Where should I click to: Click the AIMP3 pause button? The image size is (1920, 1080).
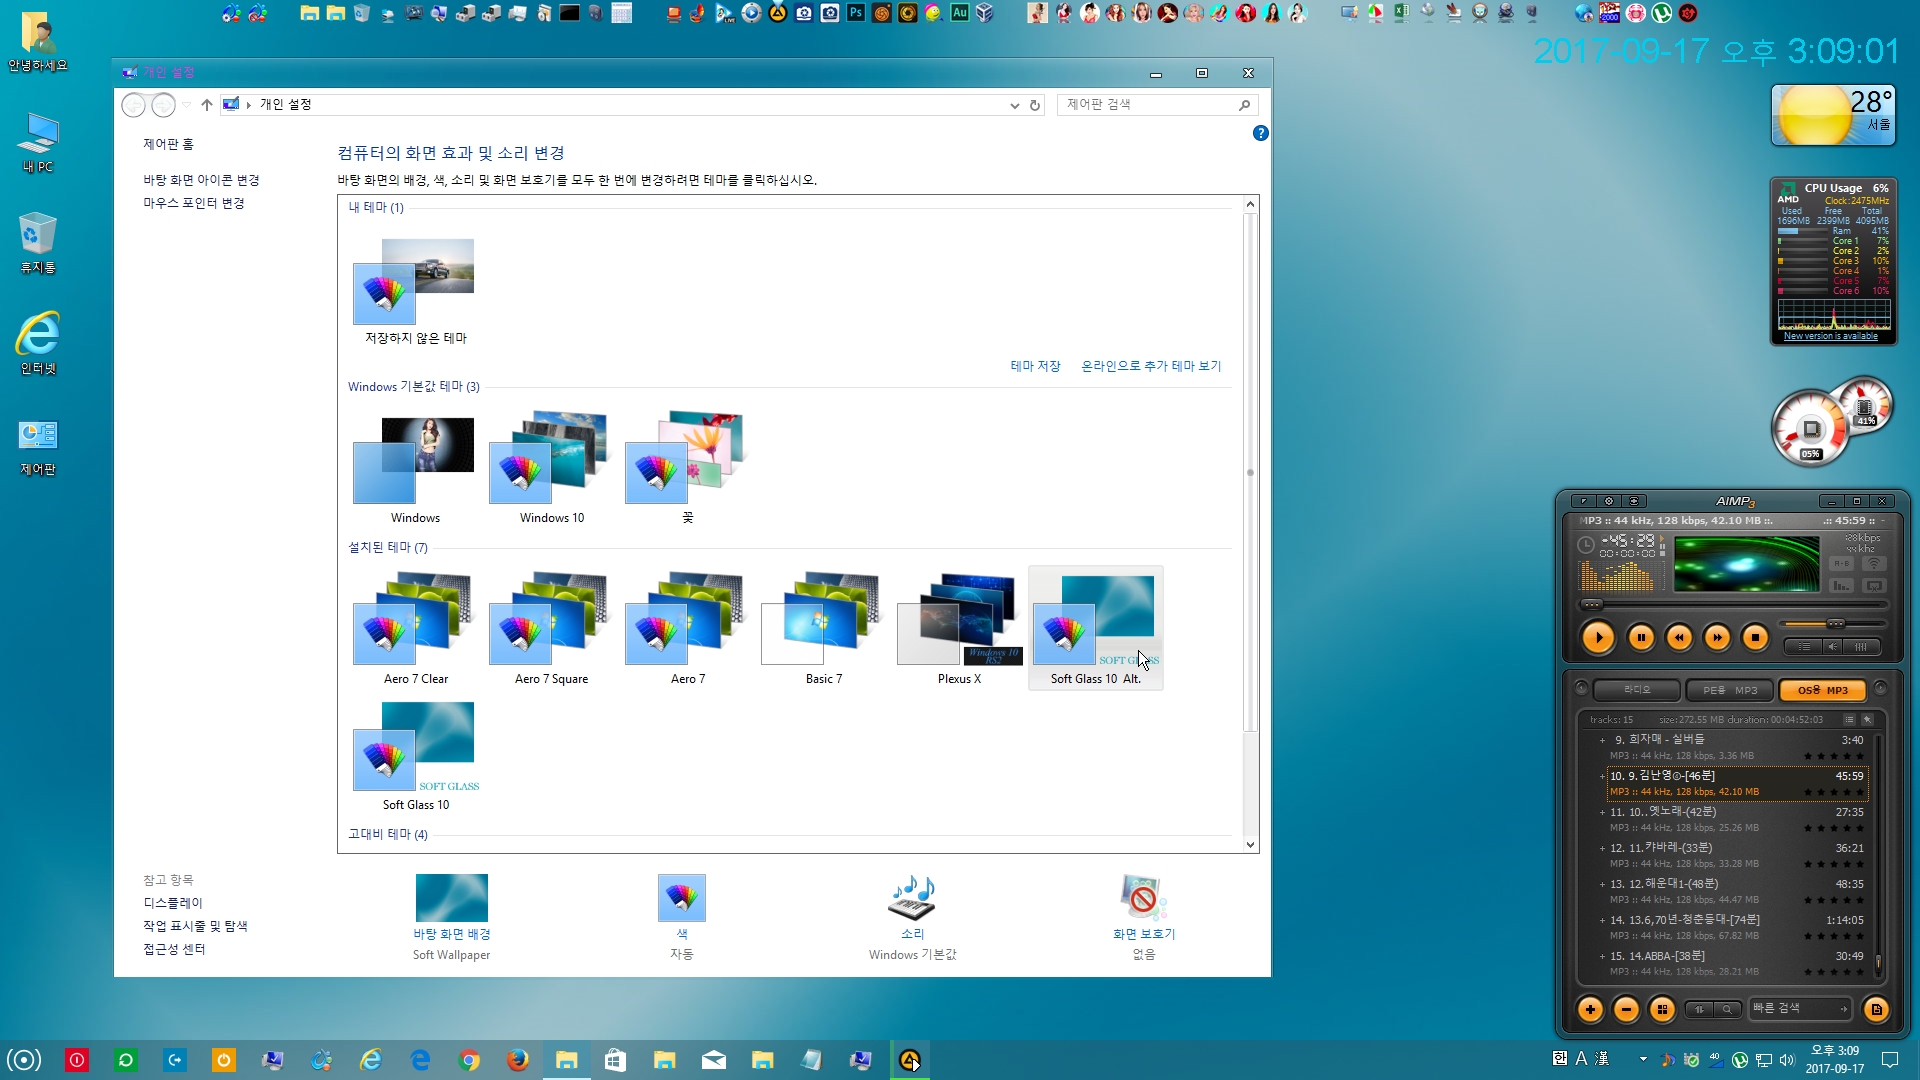(1638, 637)
